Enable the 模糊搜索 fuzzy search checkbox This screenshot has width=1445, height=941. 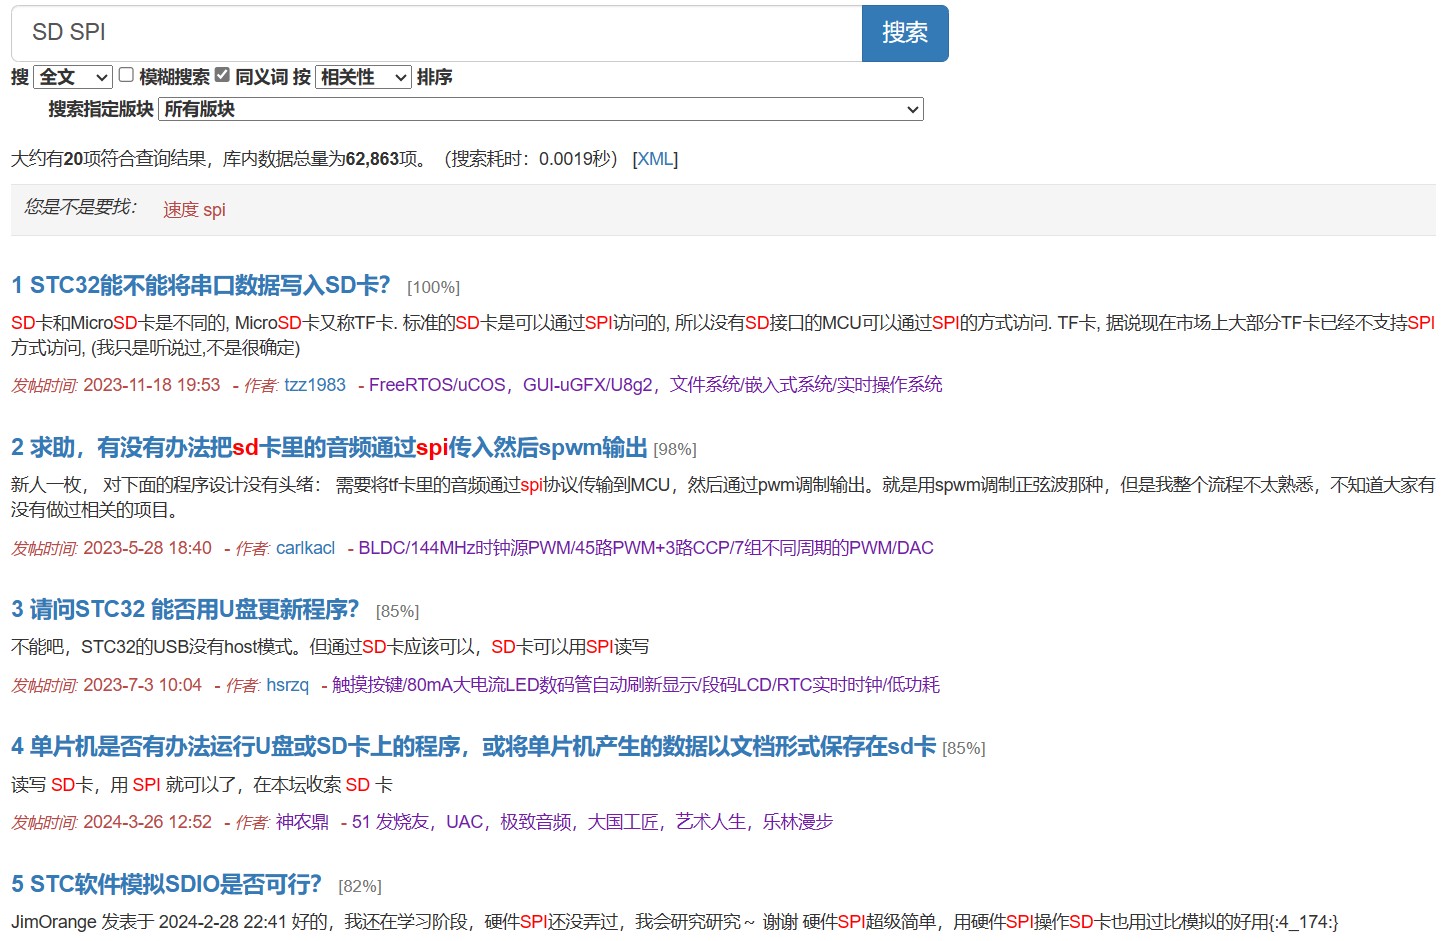126,75
